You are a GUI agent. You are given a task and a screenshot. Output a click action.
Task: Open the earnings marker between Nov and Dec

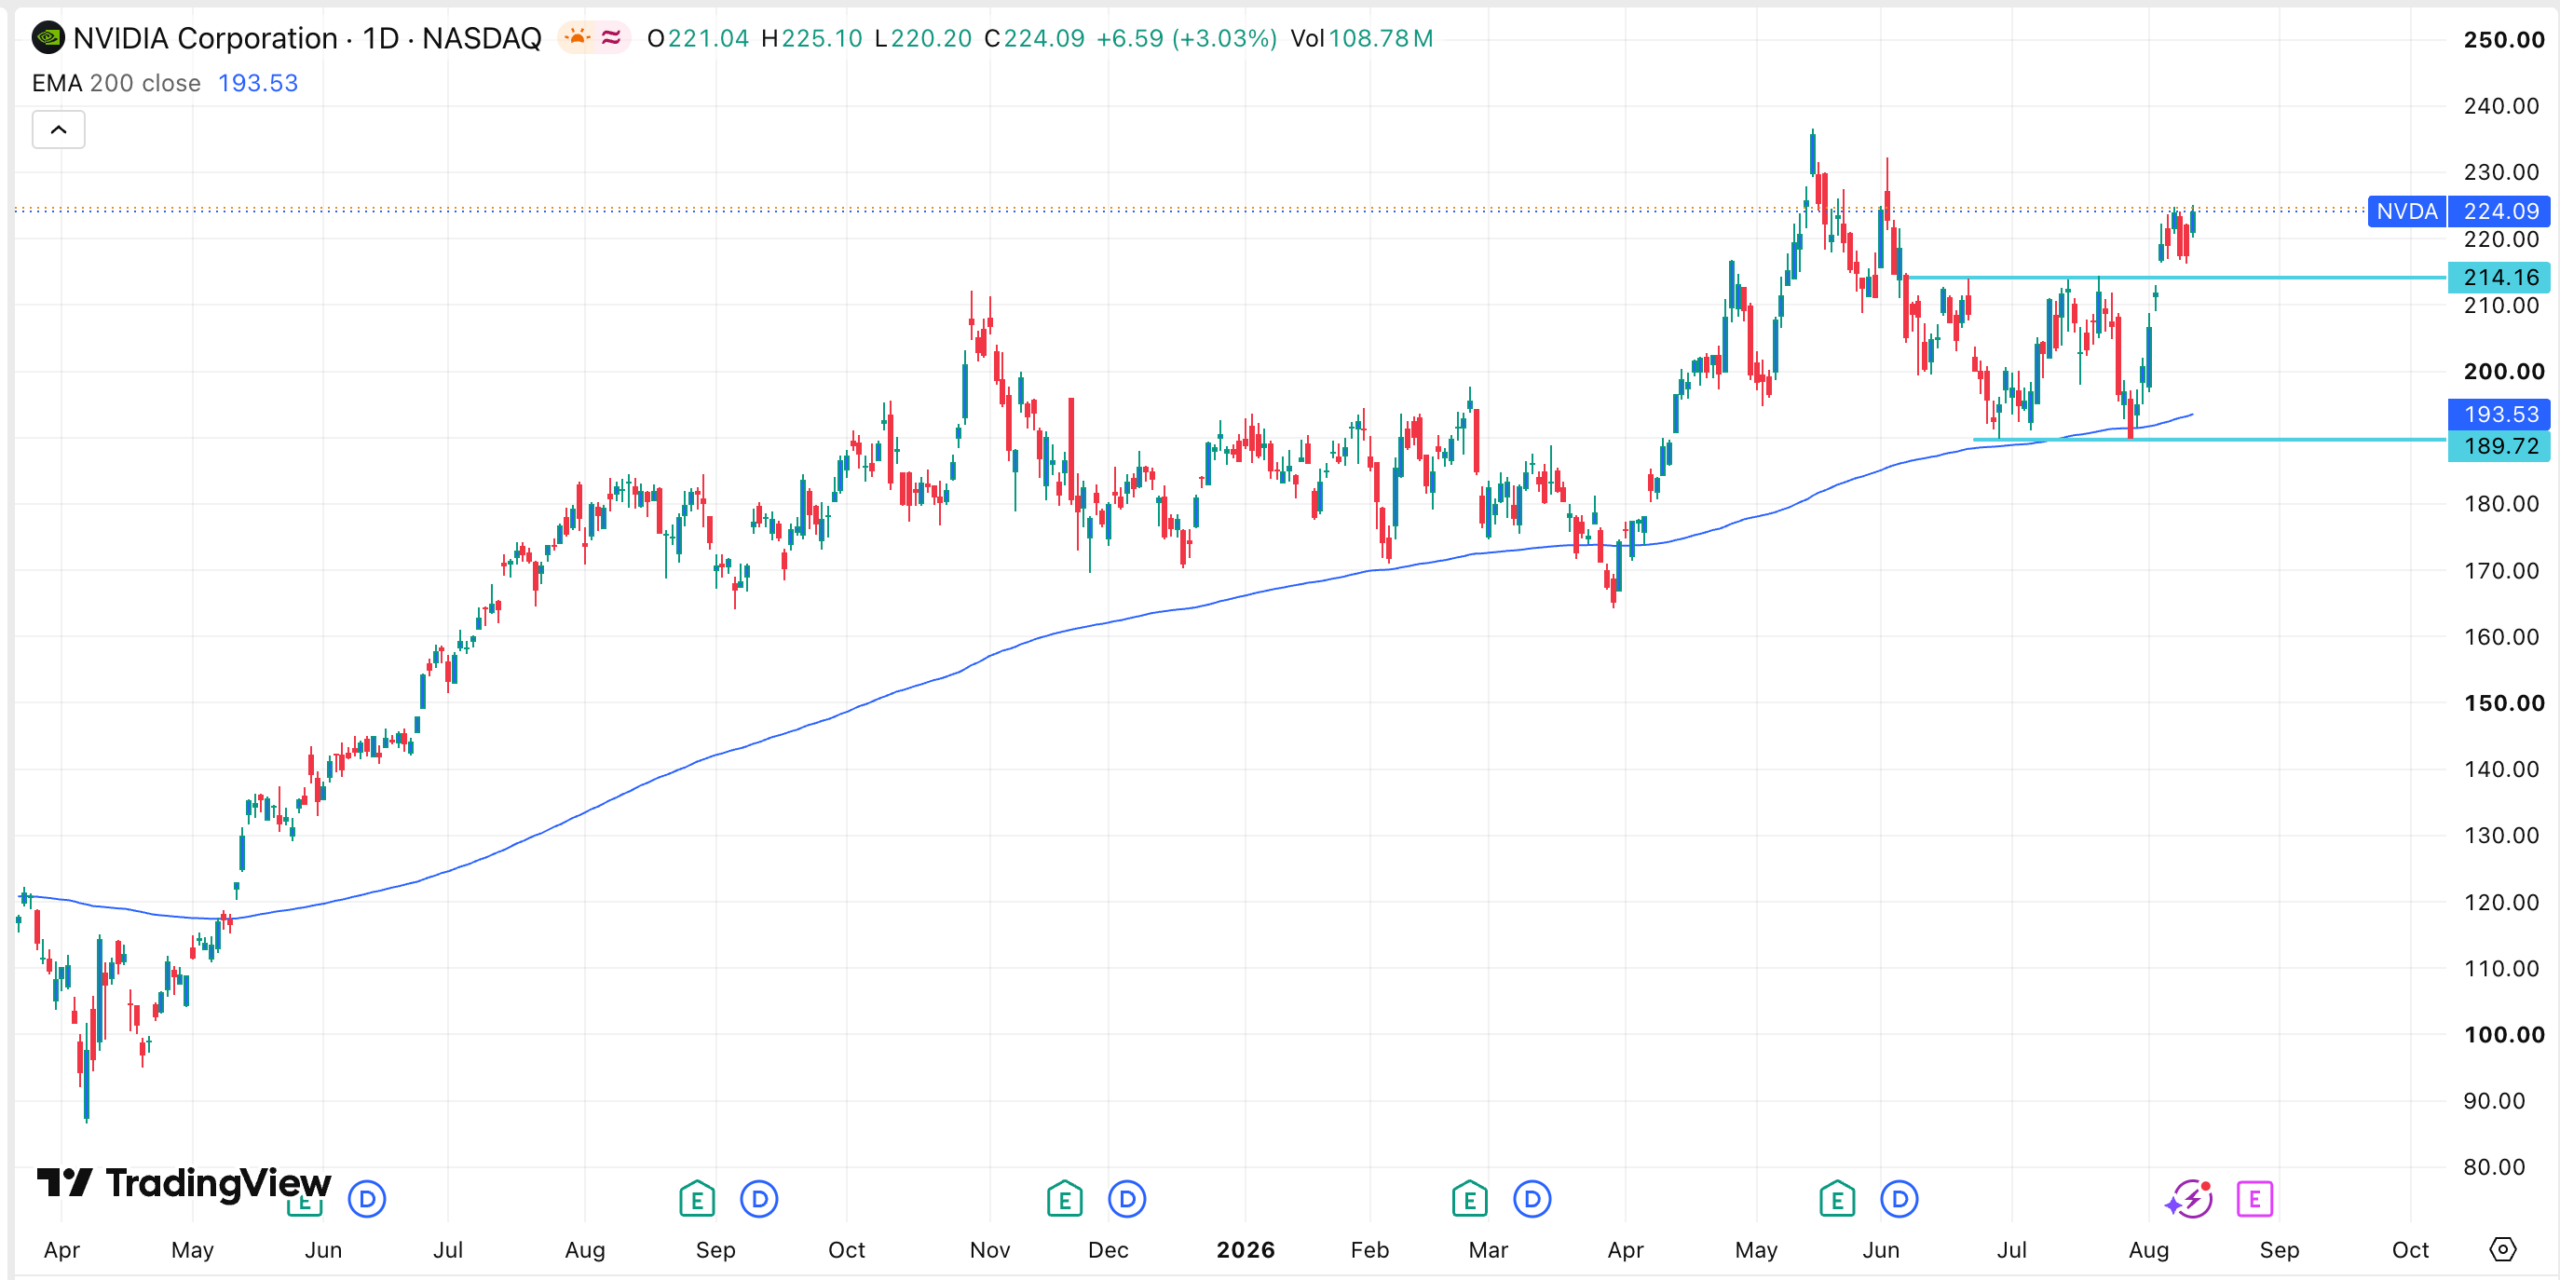tap(1065, 1199)
